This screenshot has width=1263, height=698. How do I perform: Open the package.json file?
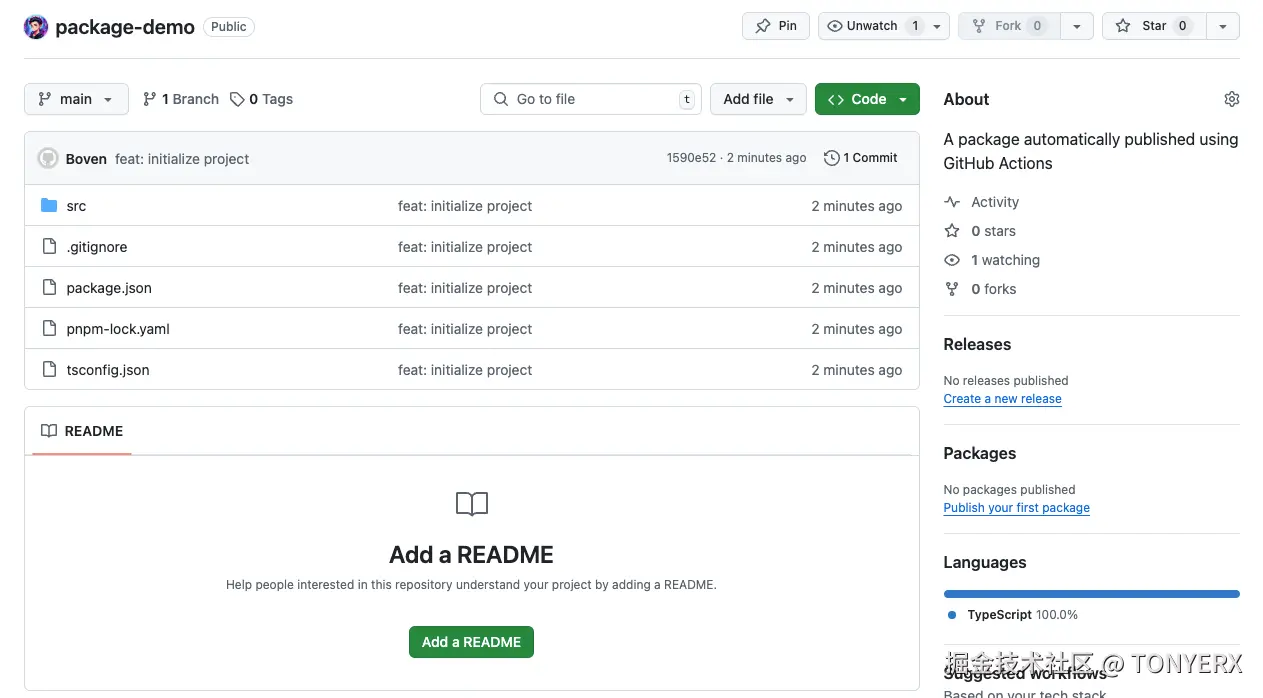coord(109,288)
